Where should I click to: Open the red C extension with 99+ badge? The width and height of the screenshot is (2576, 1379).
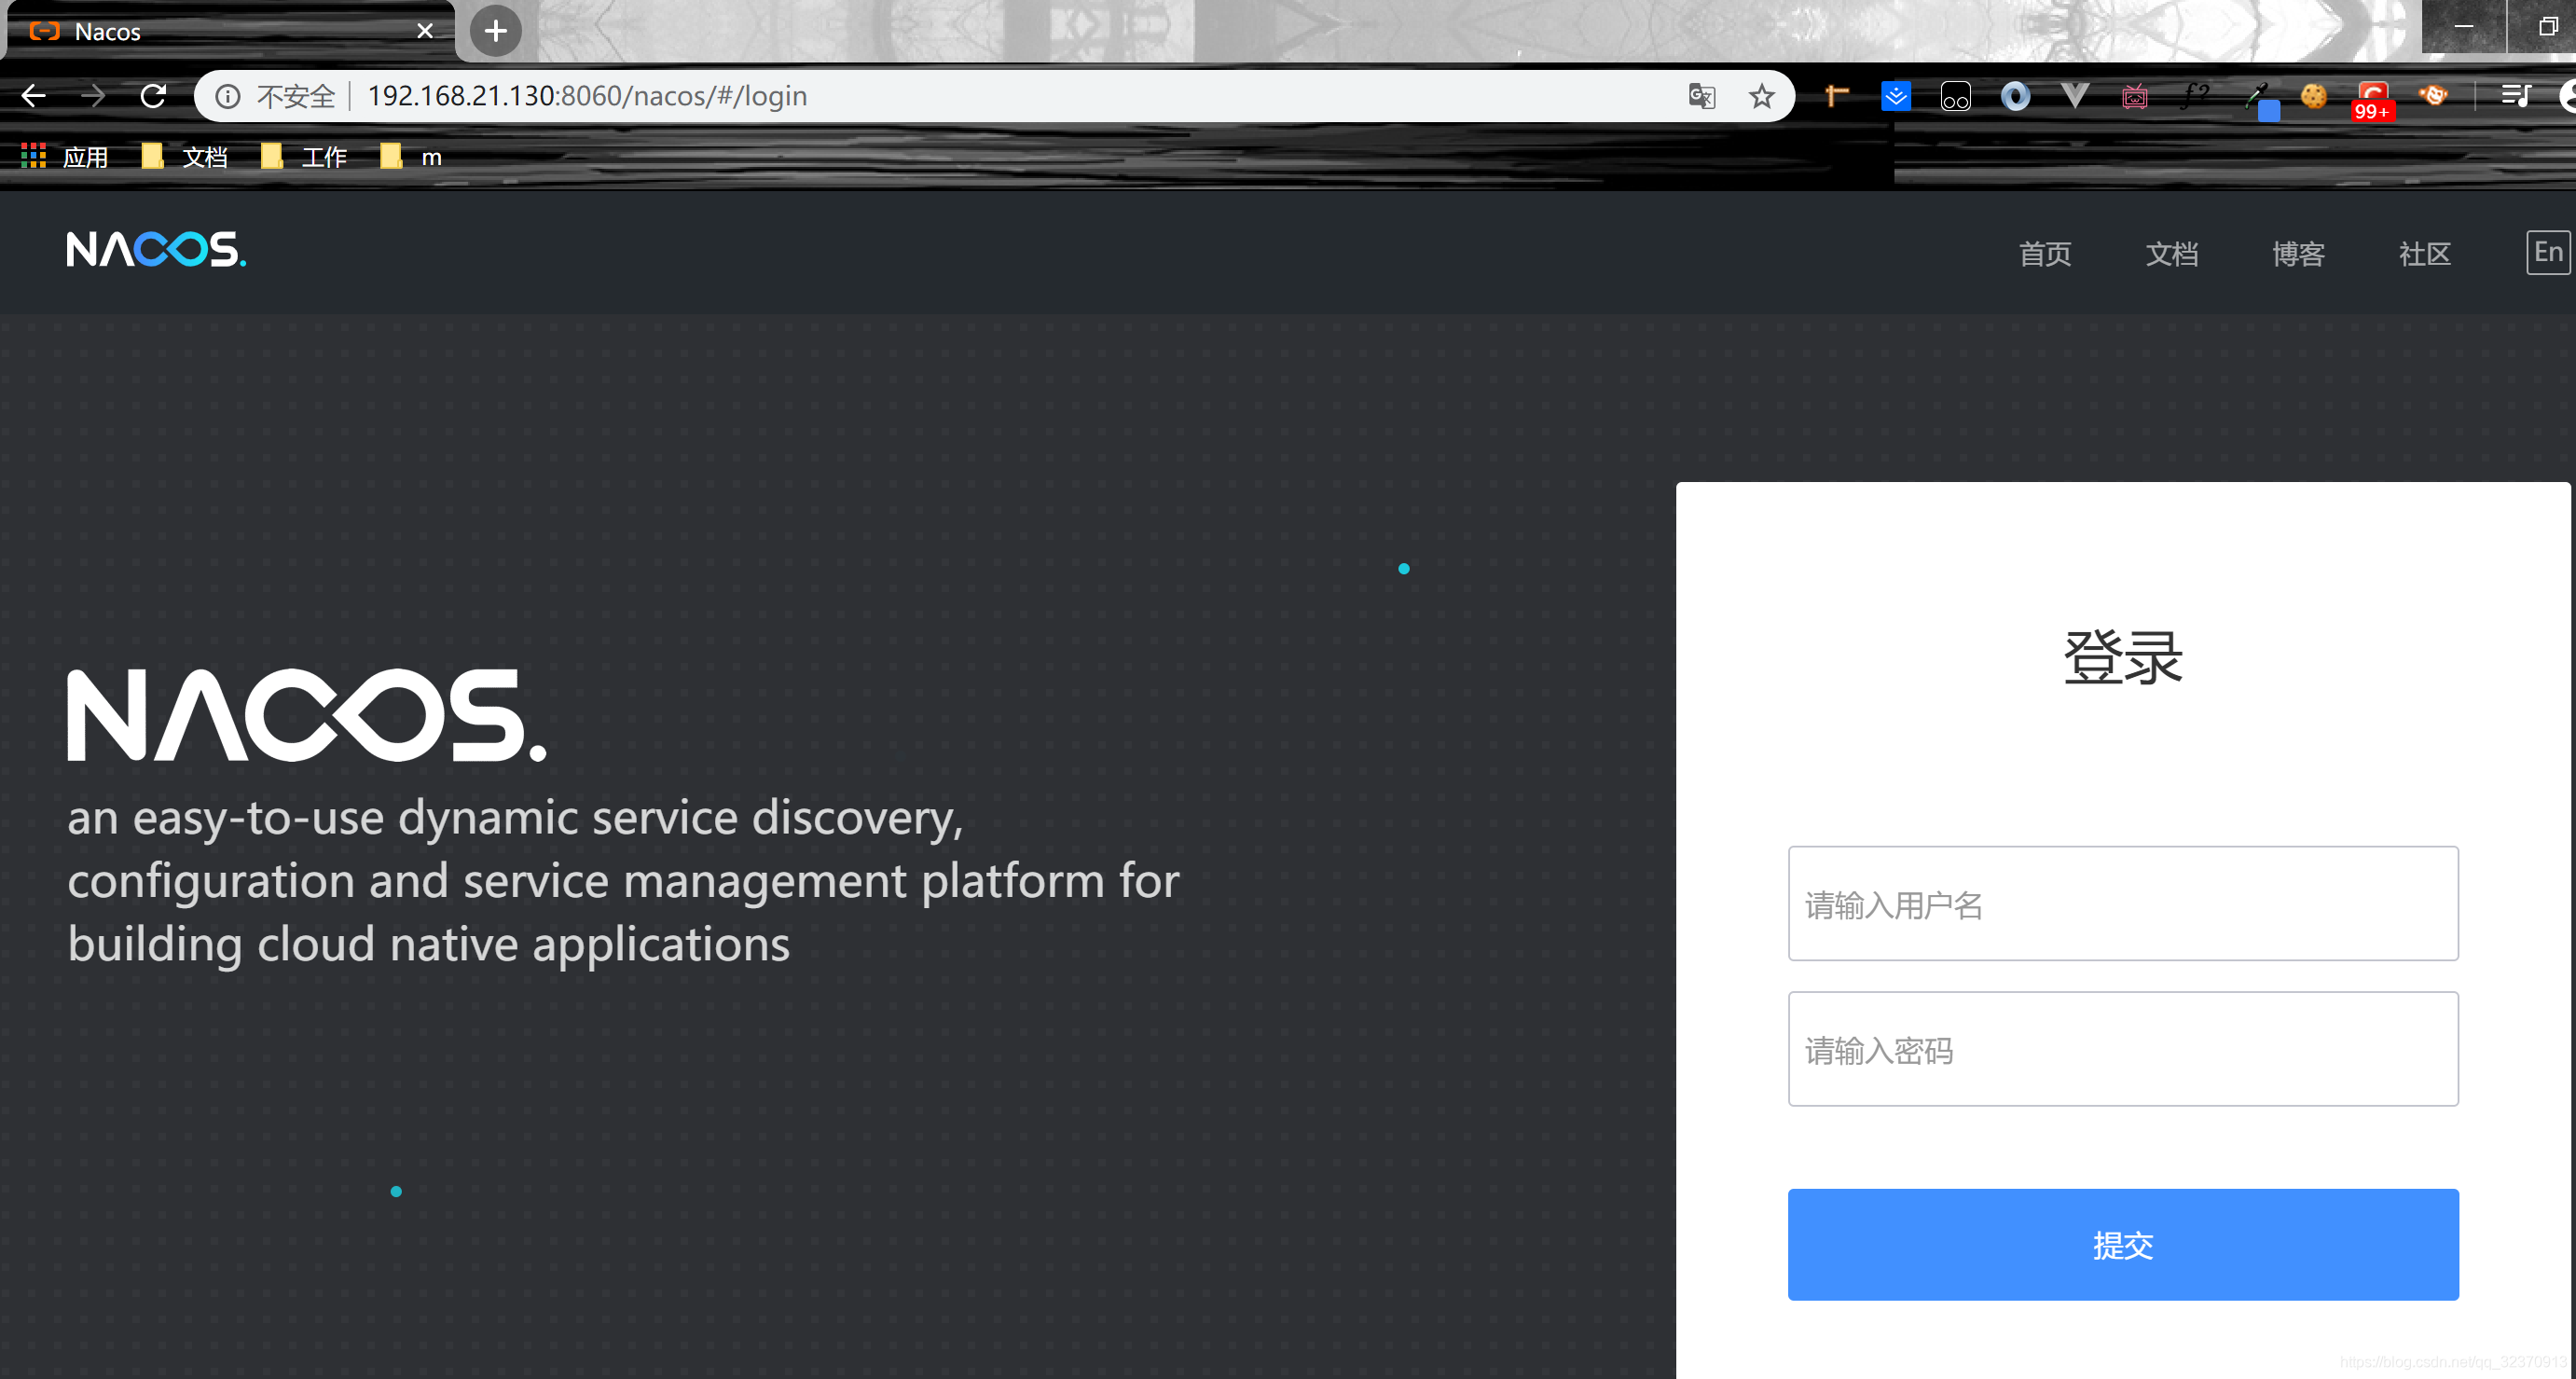(x=2373, y=100)
